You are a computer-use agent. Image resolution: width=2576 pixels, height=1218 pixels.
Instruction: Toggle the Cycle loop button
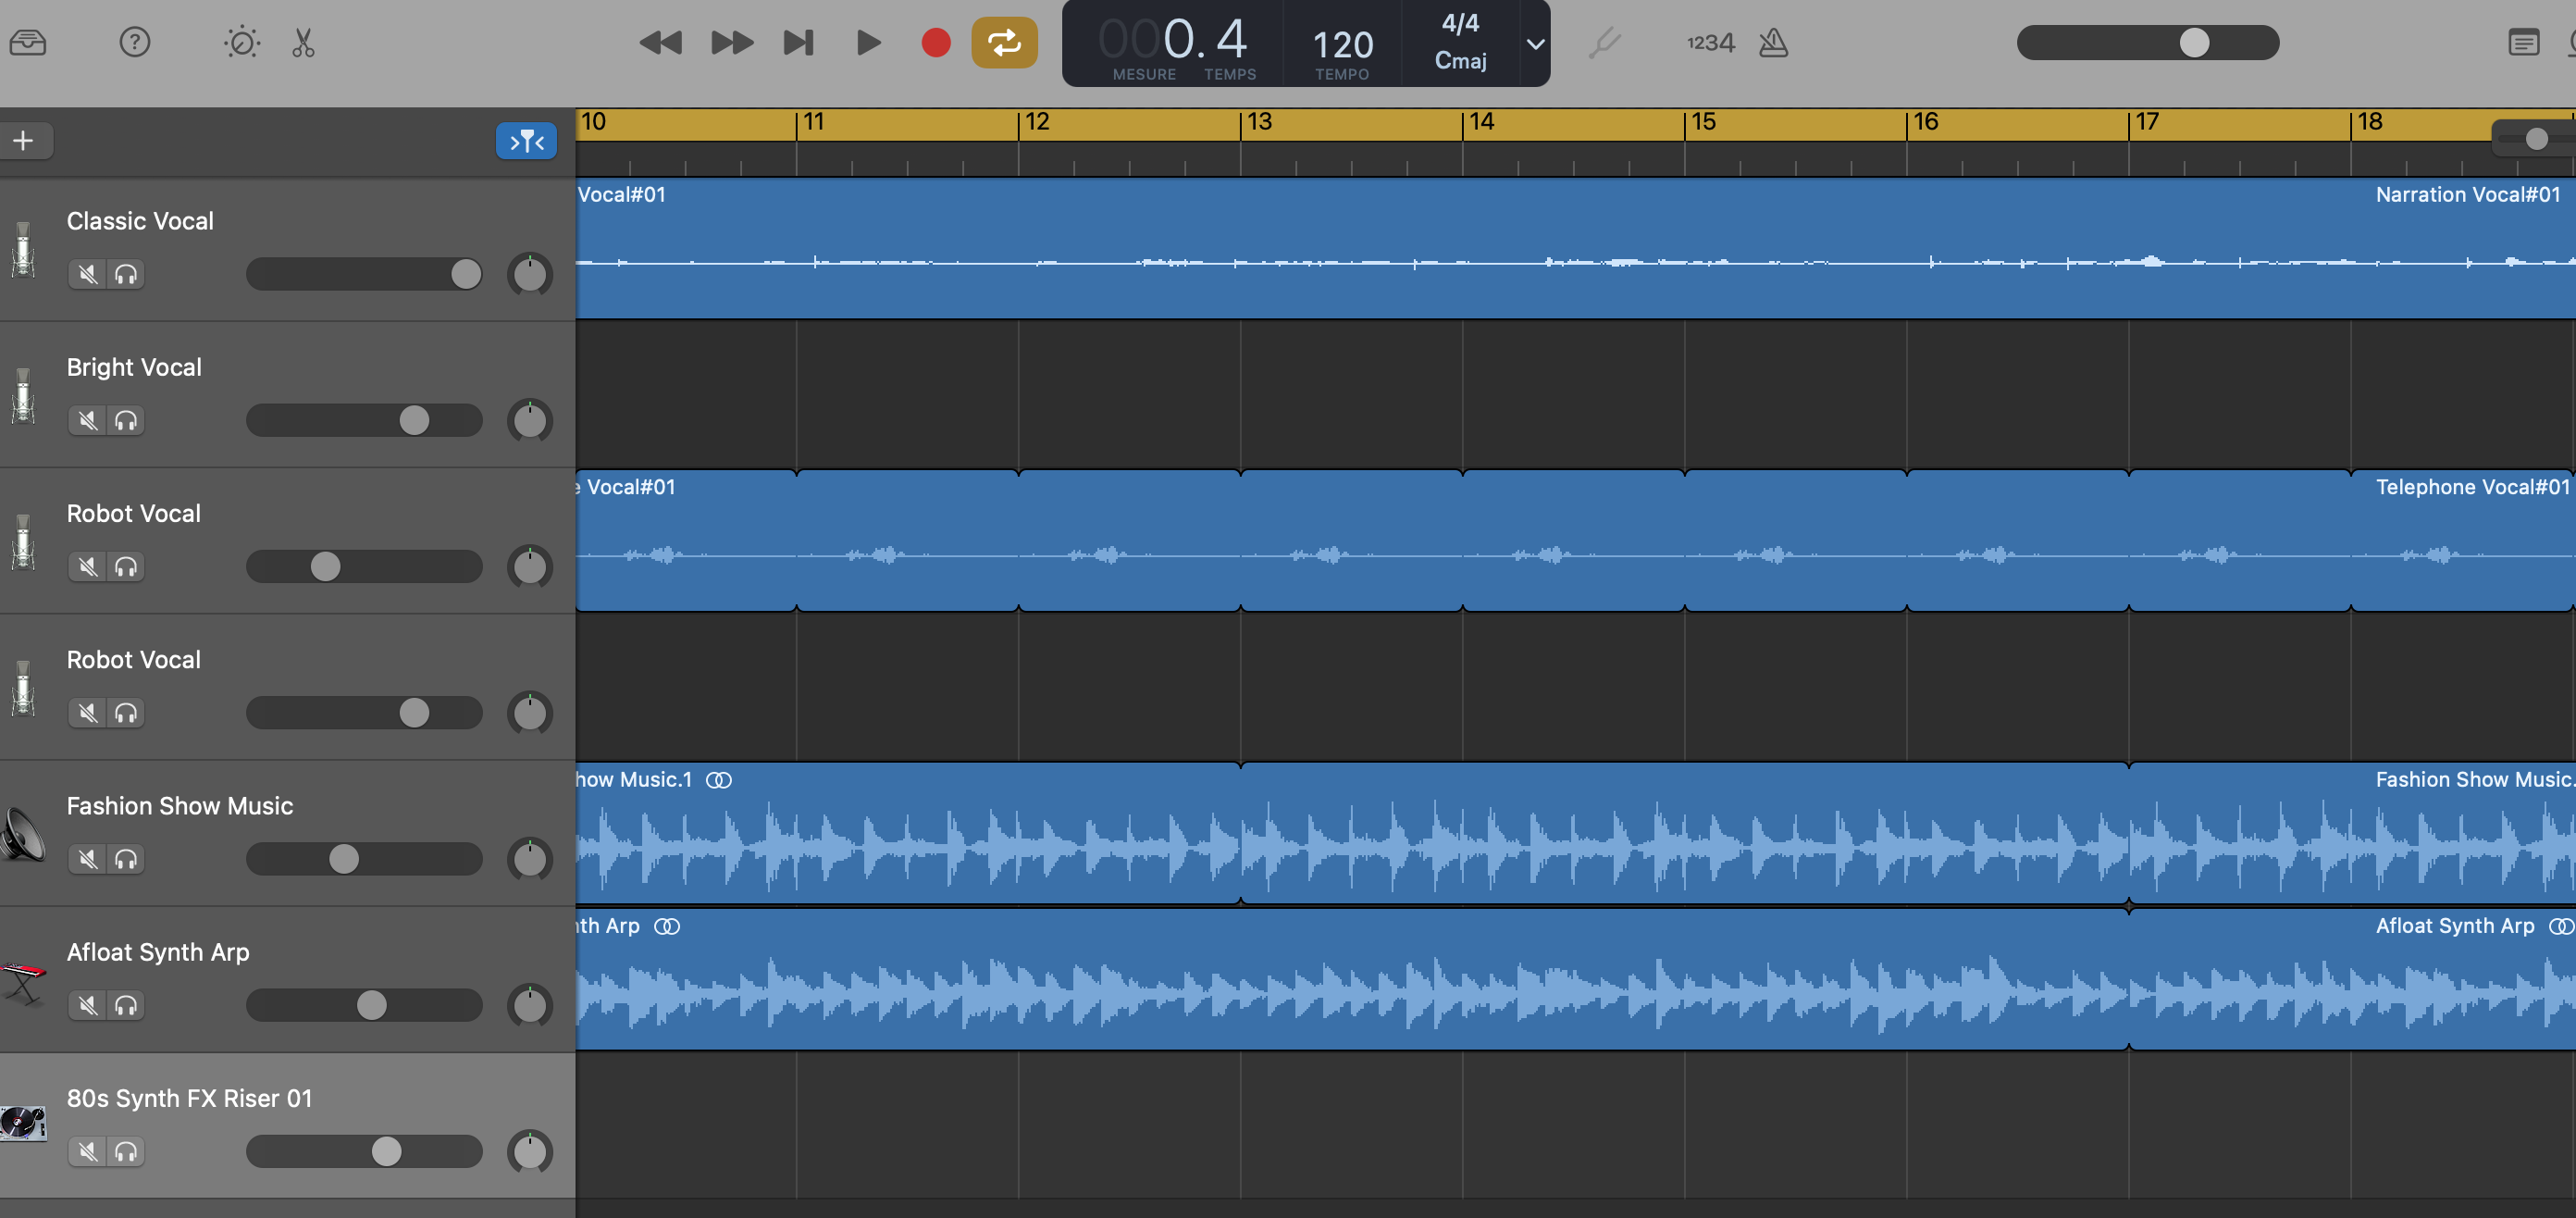(1004, 43)
